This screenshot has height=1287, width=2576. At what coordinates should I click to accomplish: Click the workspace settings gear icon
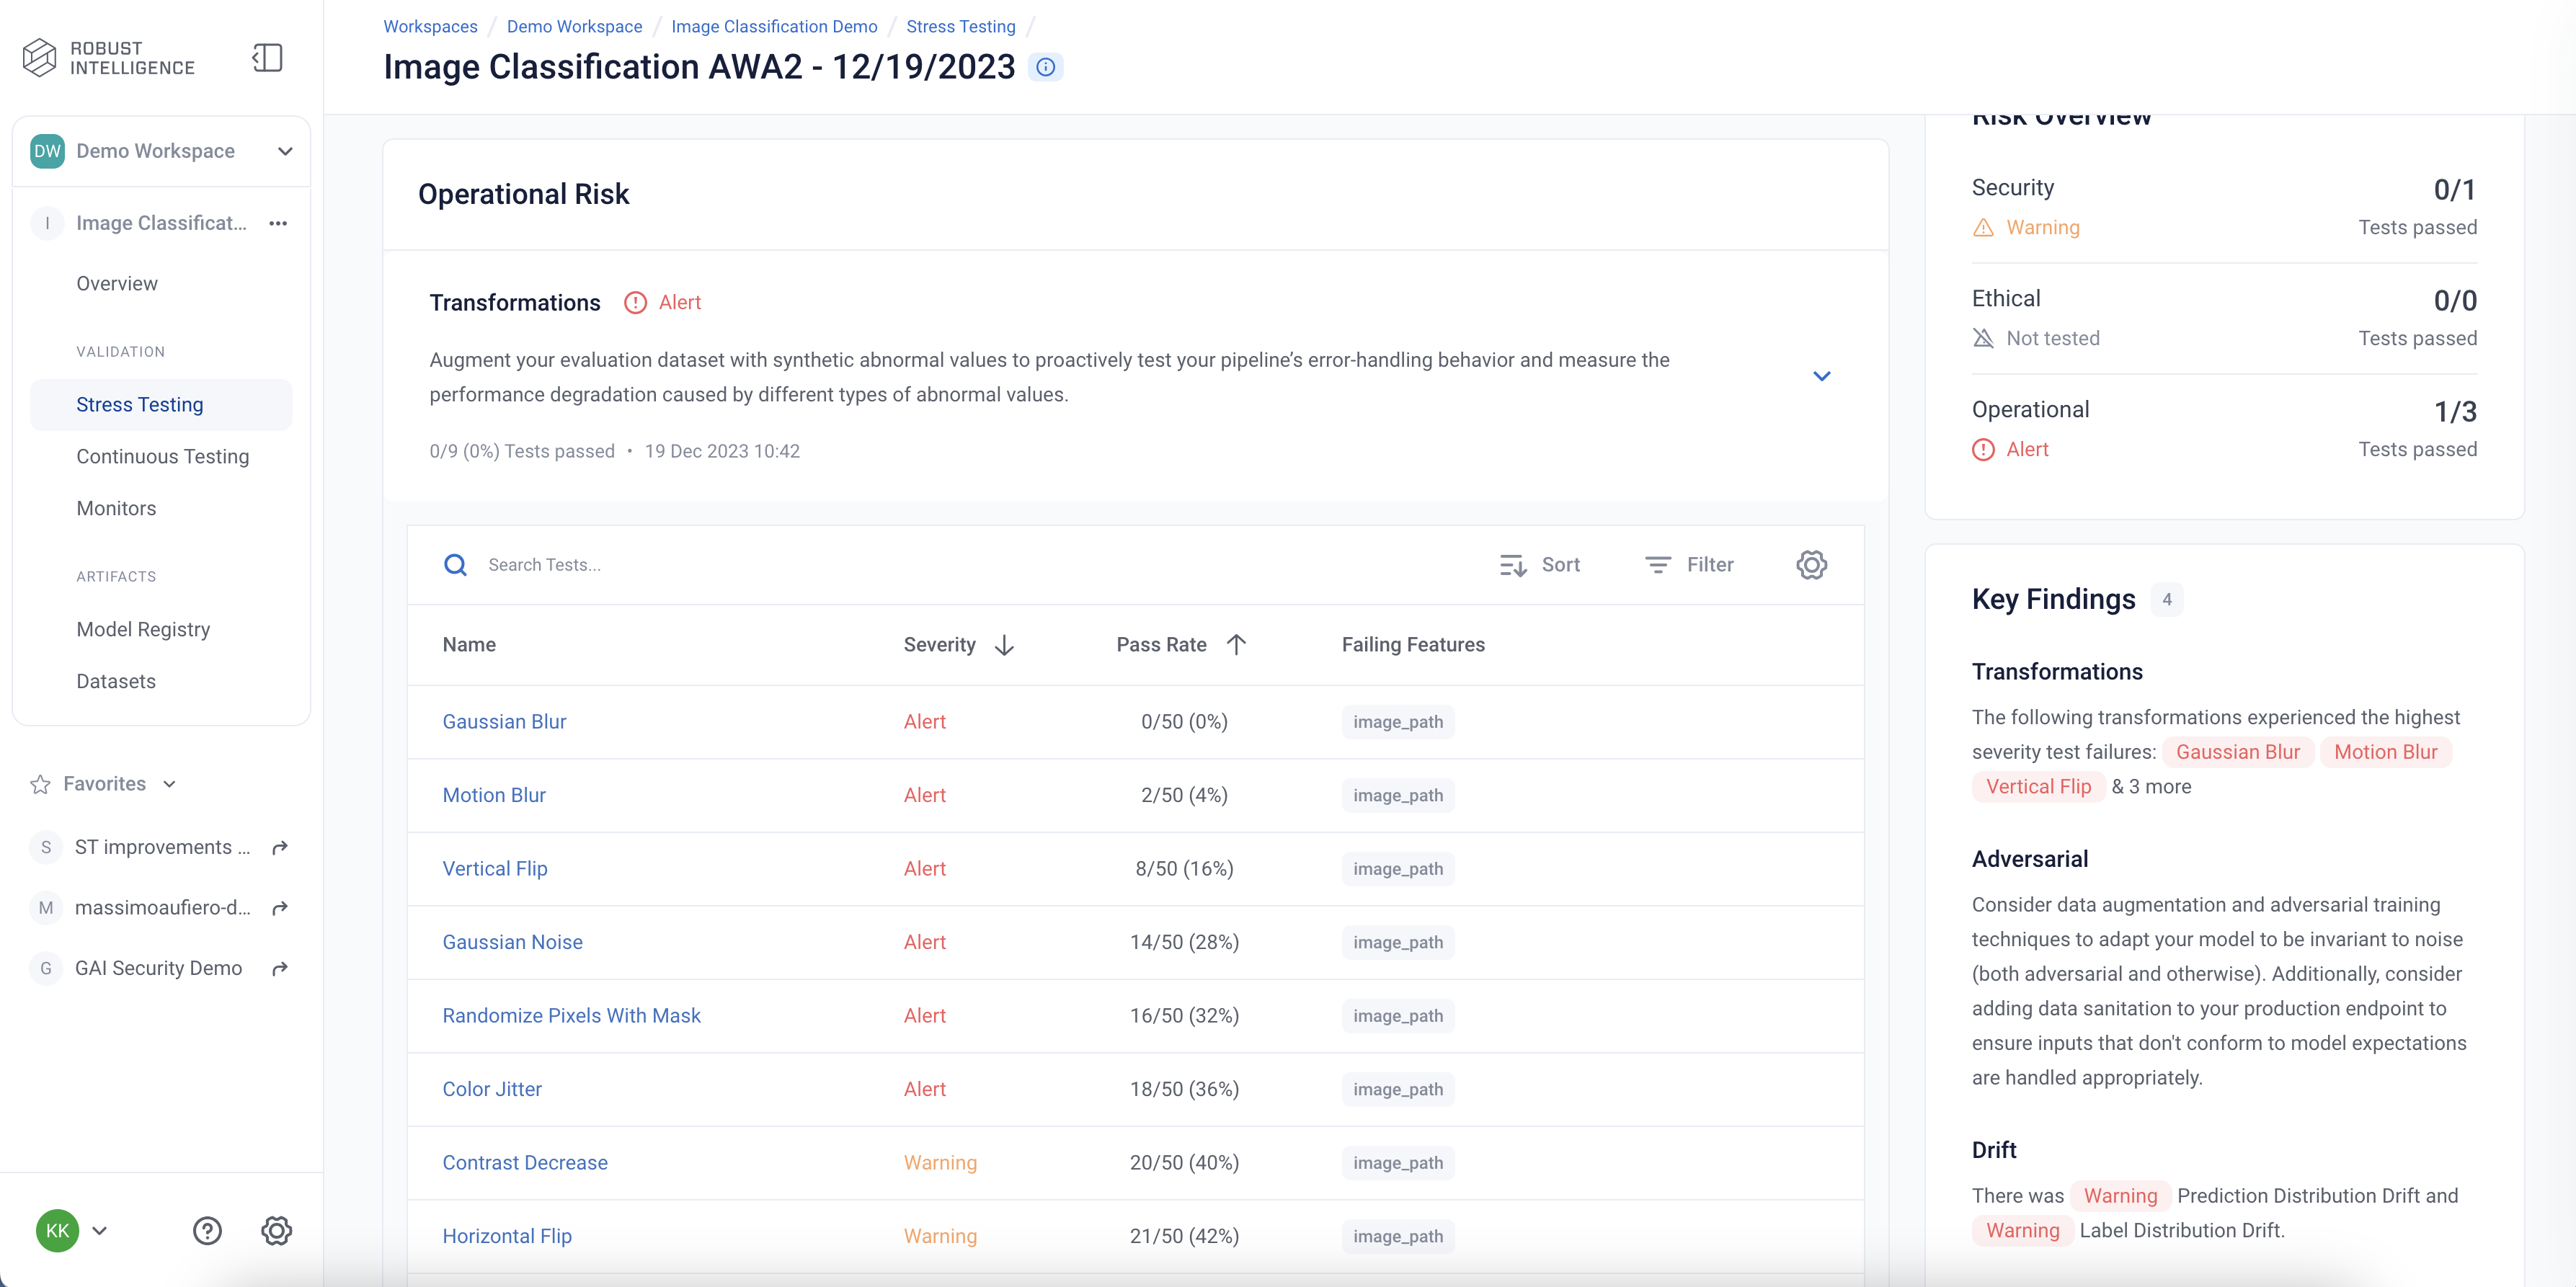coord(277,1229)
